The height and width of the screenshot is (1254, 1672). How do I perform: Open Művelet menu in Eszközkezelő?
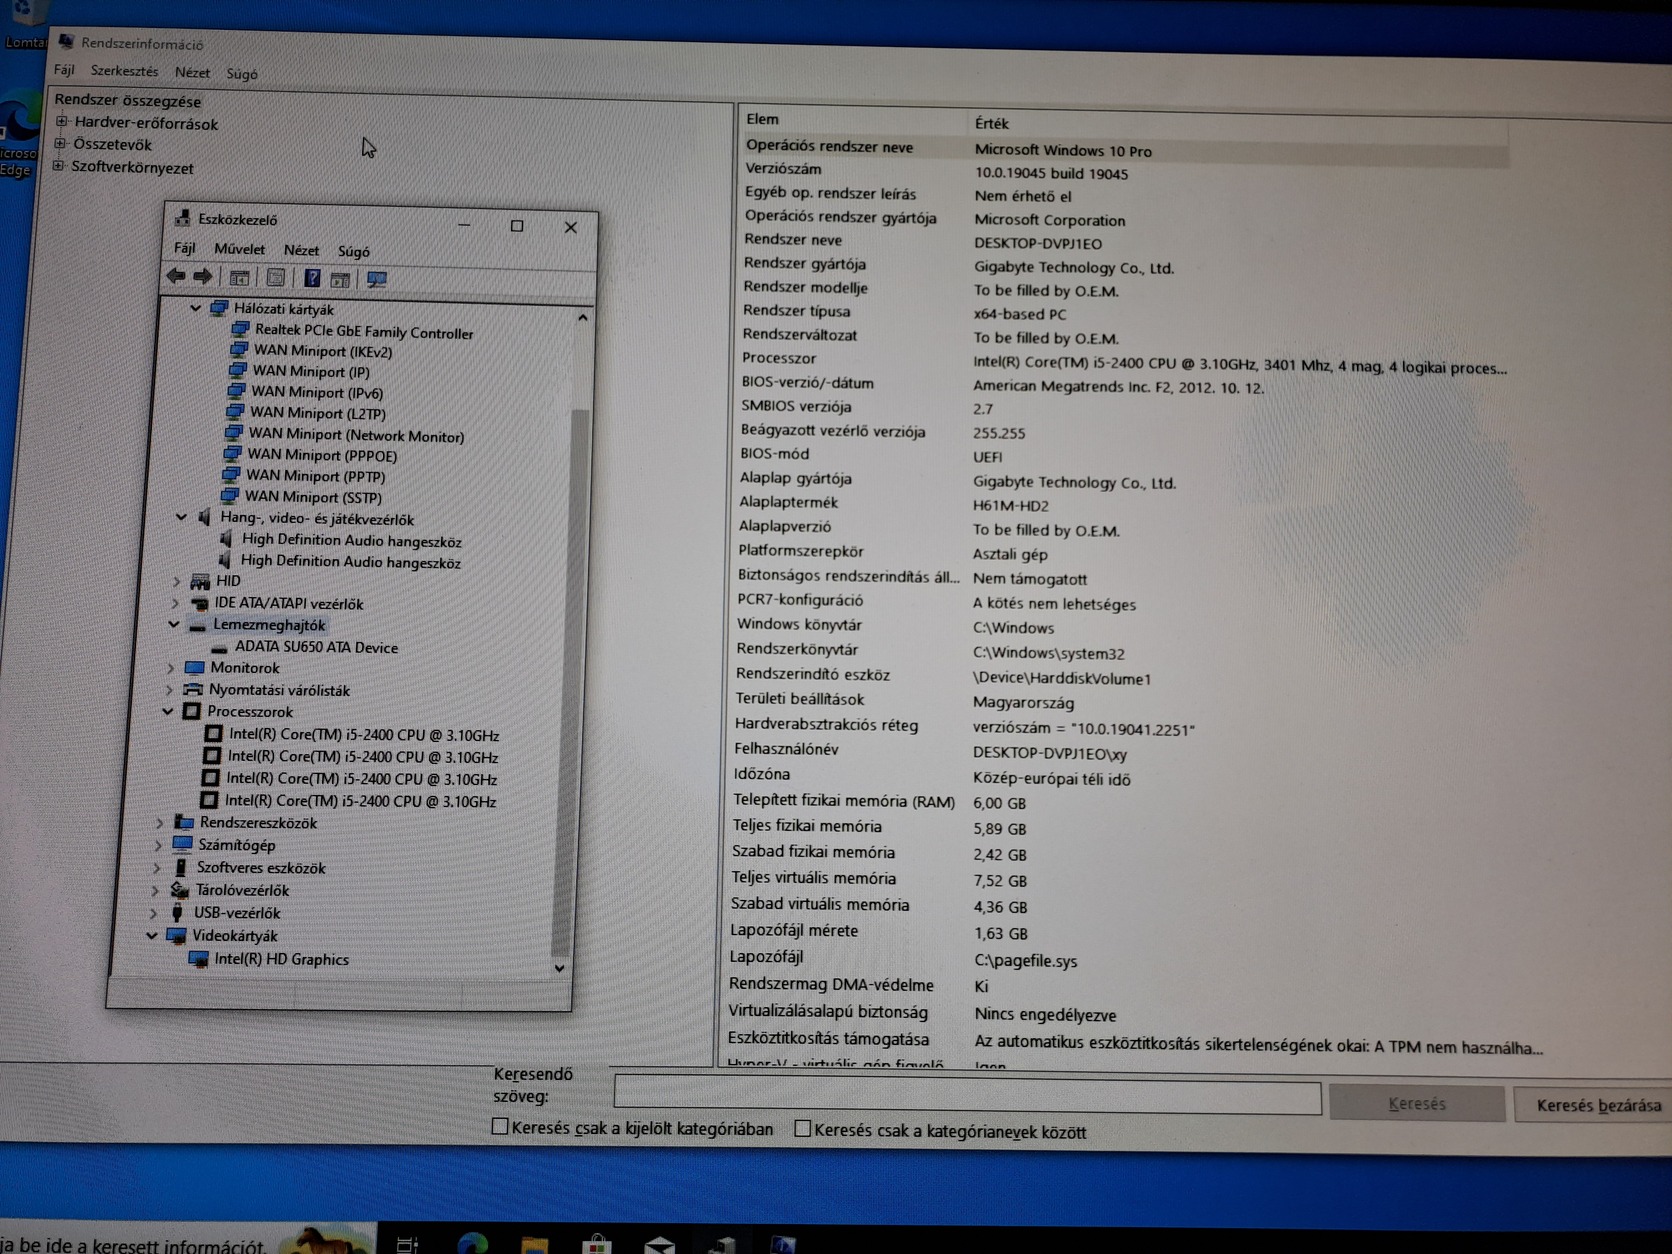[239, 249]
